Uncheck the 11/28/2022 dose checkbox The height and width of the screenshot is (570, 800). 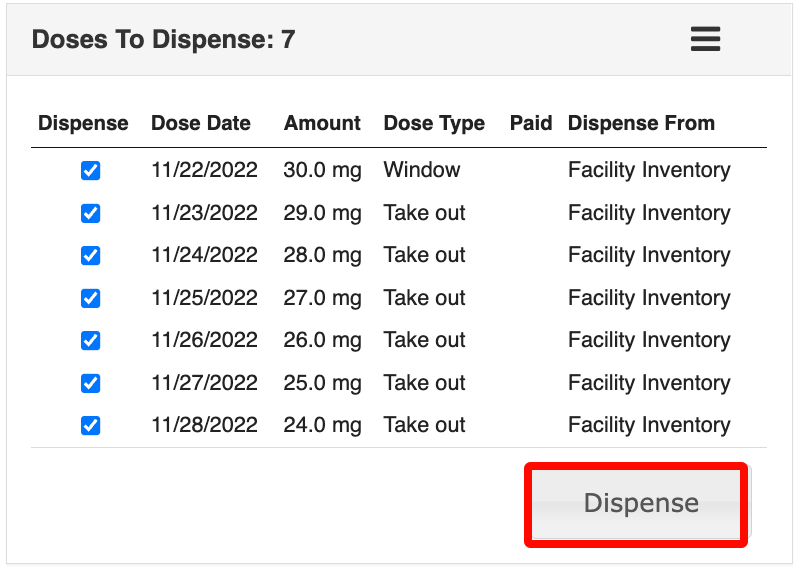point(90,426)
